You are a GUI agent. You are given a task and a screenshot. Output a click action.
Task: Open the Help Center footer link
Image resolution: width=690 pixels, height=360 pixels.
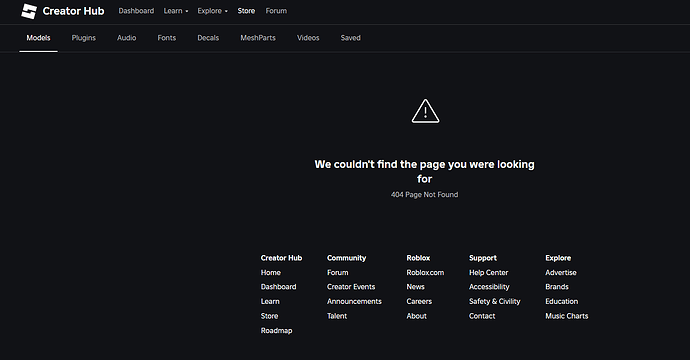click(x=488, y=272)
